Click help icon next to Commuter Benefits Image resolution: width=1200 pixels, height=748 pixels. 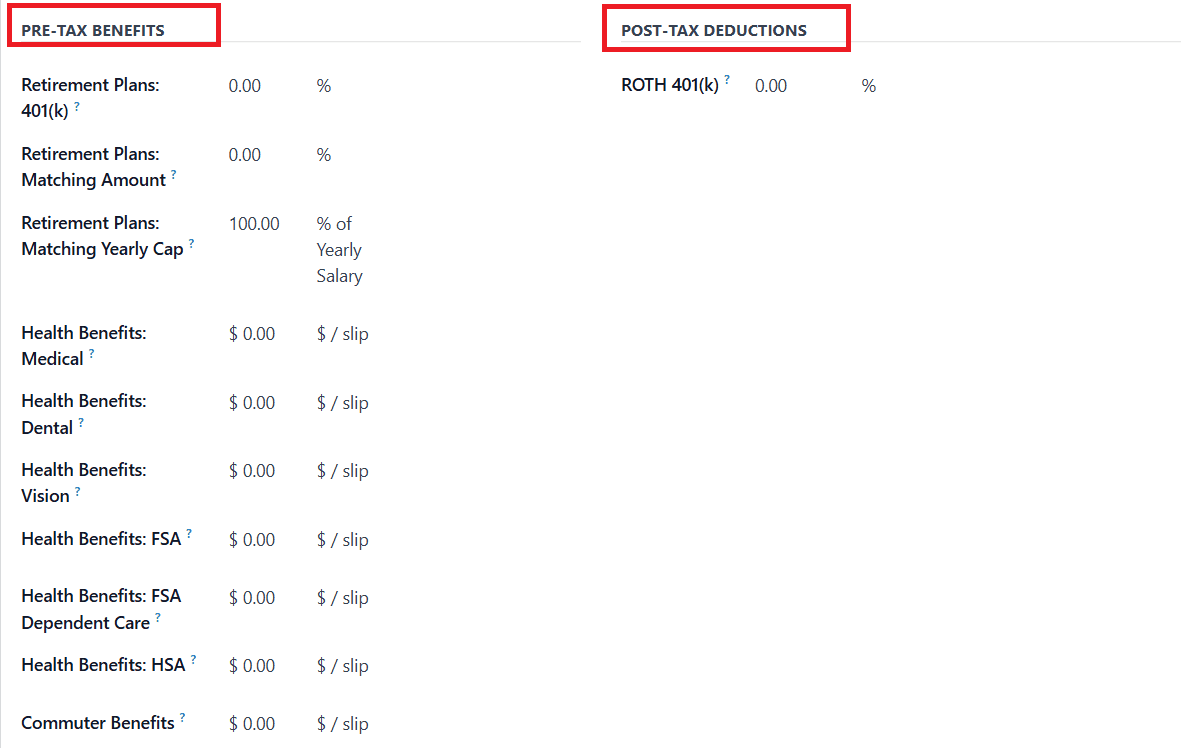(x=183, y=718)
